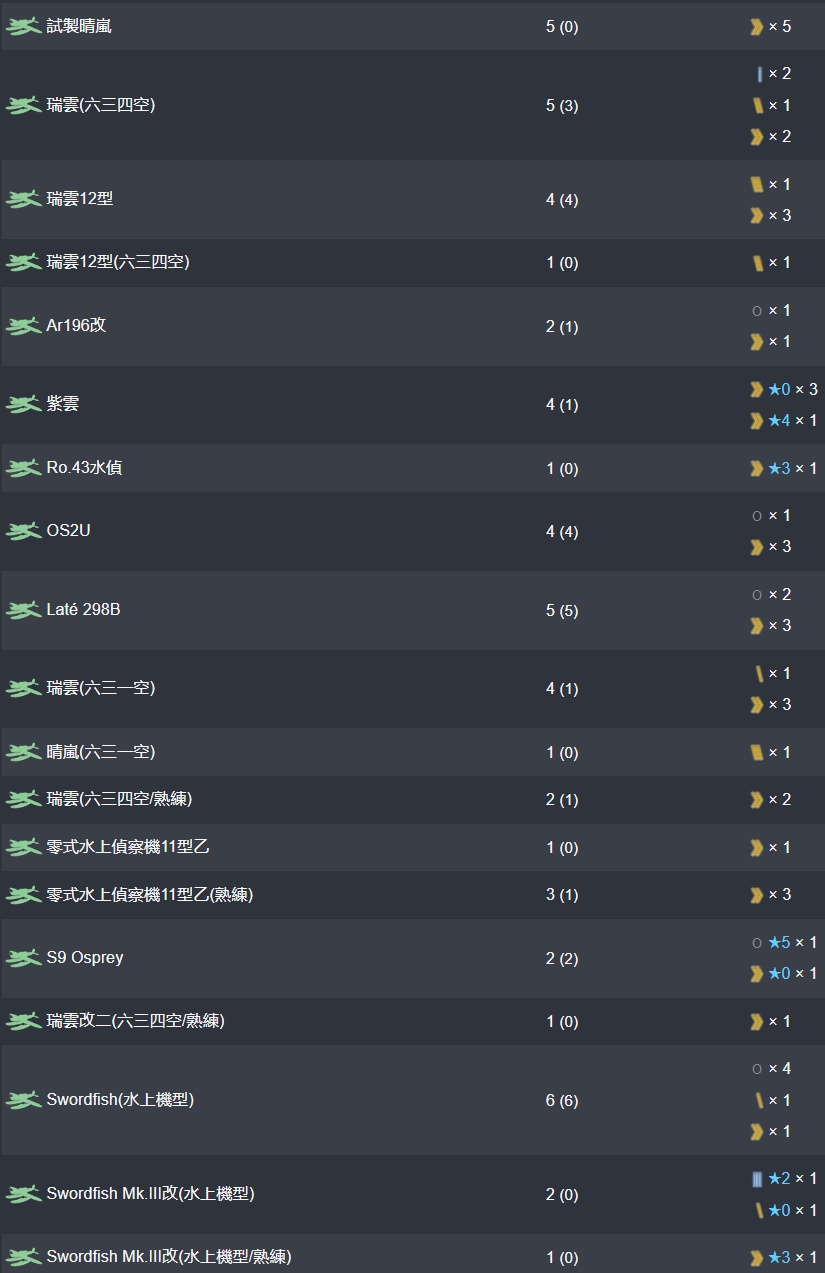Click seaplane icon next to S9 Osprey
Screen dimensions: 825x1273
point(23,958)
